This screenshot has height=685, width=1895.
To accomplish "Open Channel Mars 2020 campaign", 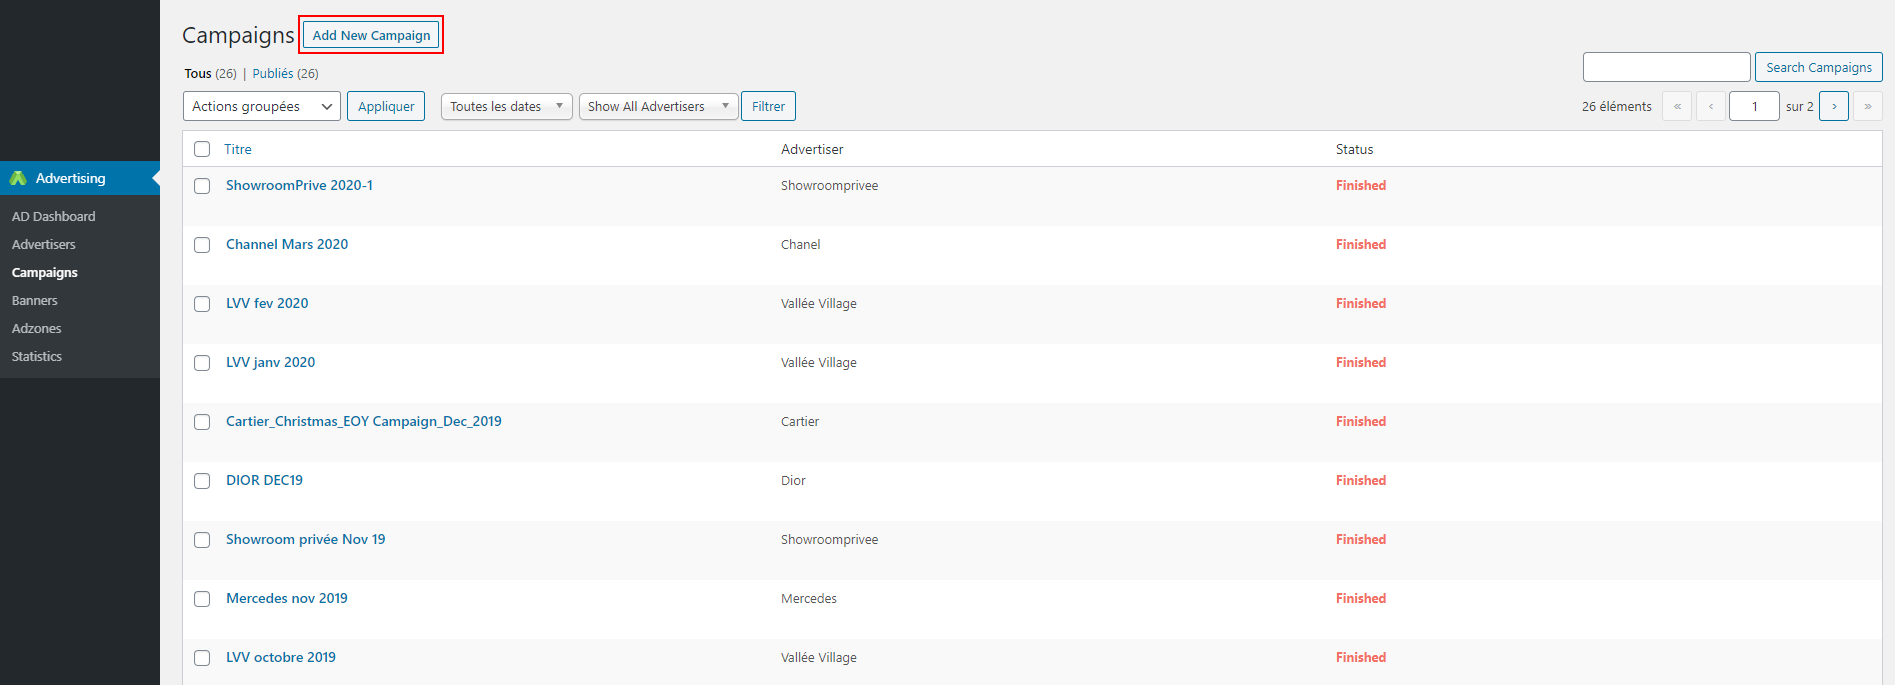I will (287, 244).
